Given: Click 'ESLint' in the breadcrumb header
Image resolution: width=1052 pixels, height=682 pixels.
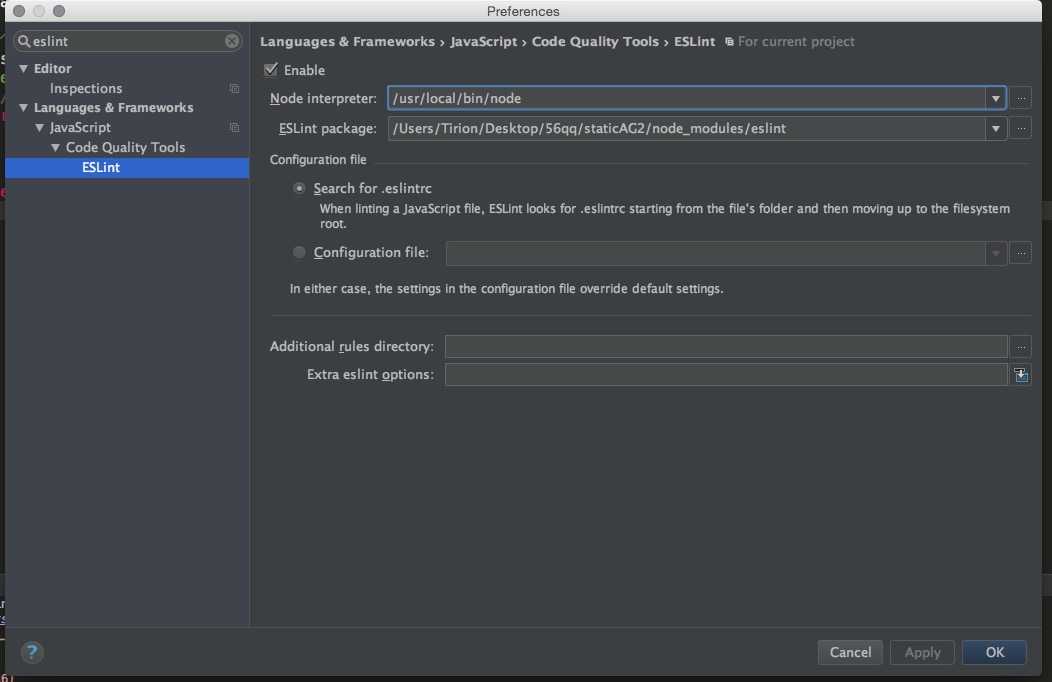Looking at the screenshot, I should click(694, 42).
